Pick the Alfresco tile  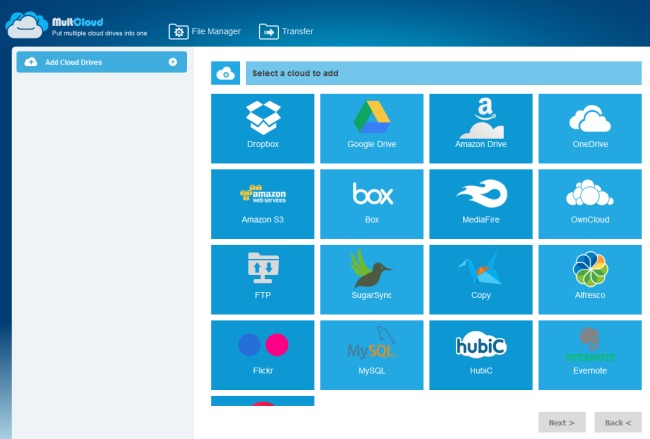[x=590, y=279]
